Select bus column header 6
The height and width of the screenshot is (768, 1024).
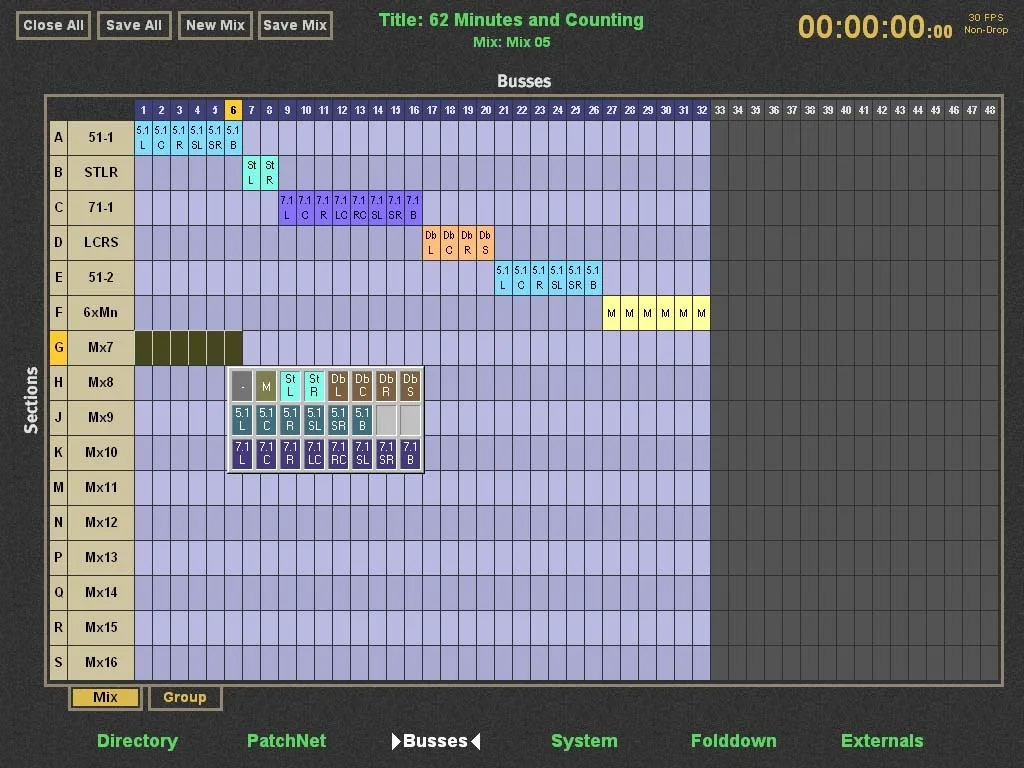pos(233,110)
